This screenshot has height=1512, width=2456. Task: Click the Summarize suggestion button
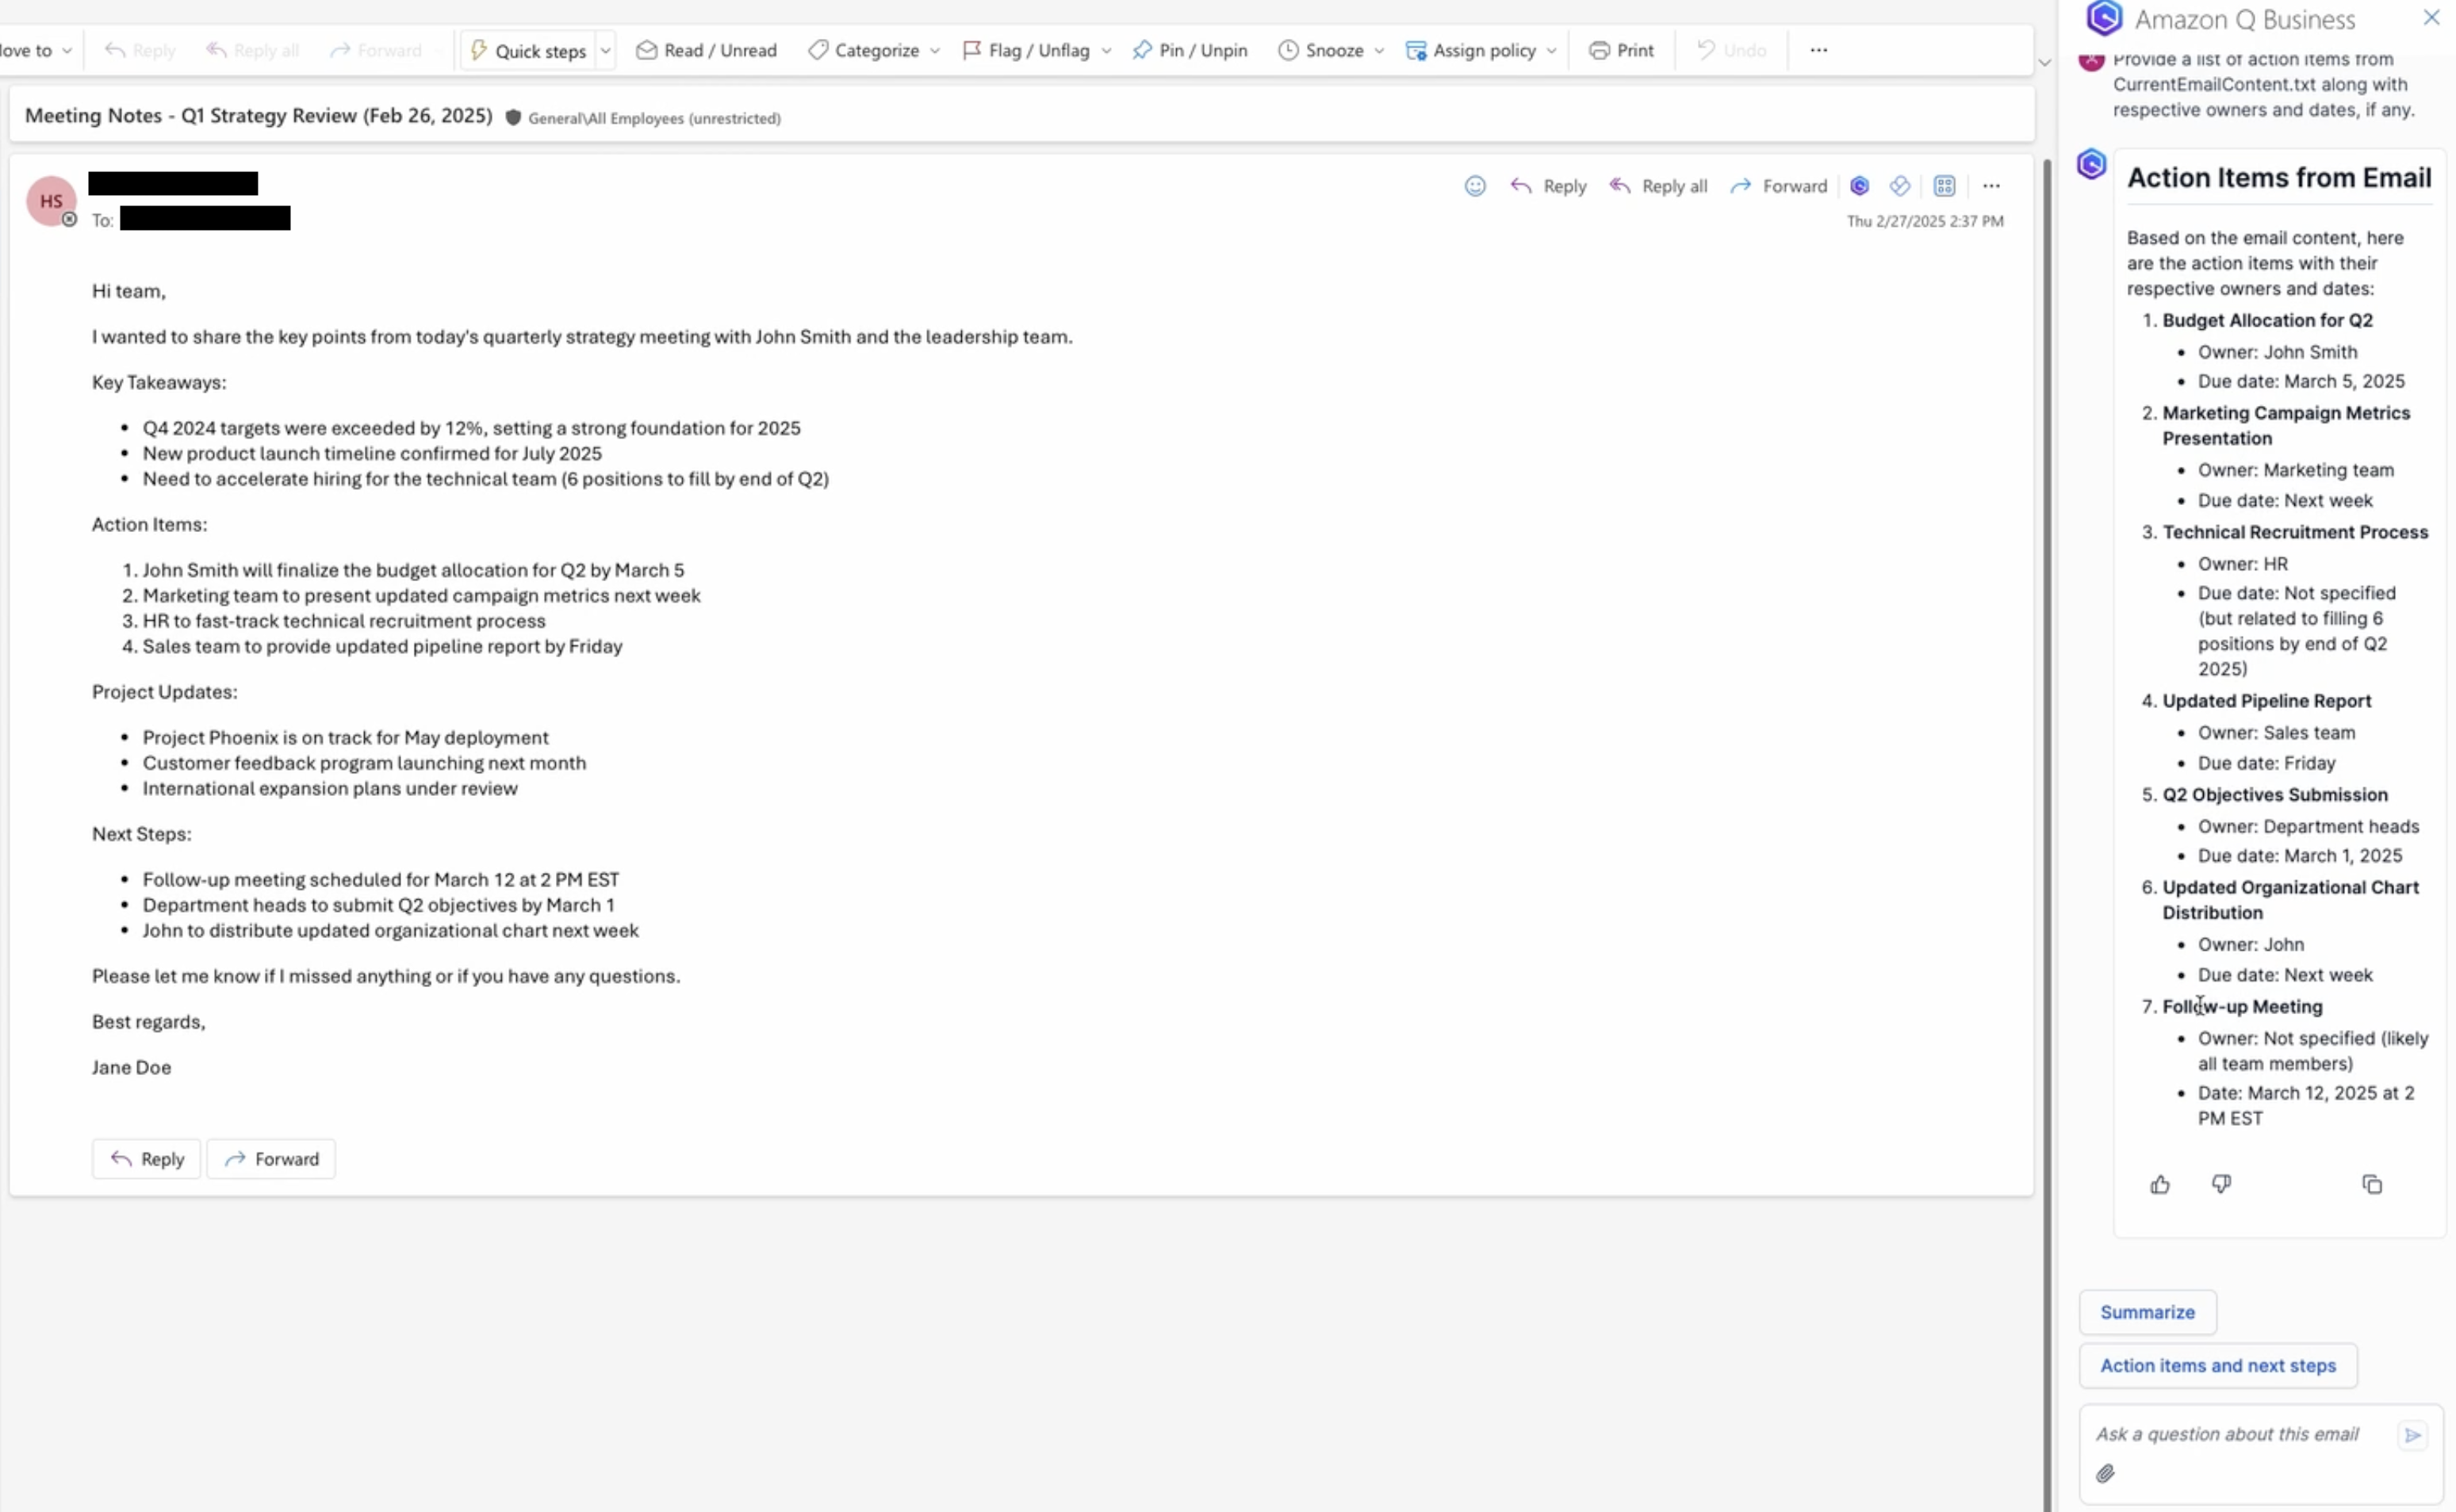(x=2147, y=1312)
